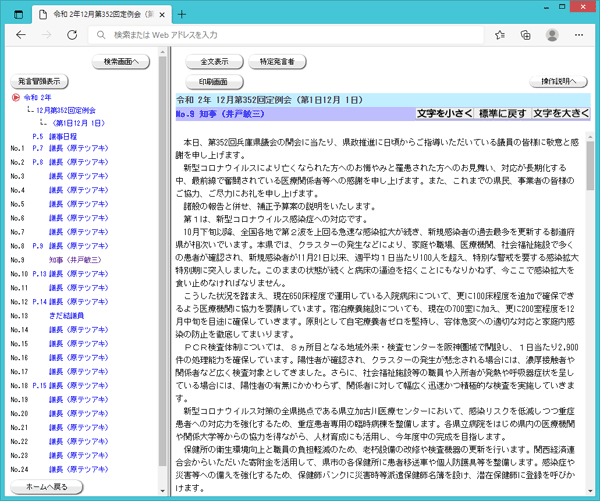This screenshot has height=501, width=600.
Task: Open No.6 議長（原テツアキ）link
Action: point(78,218)
